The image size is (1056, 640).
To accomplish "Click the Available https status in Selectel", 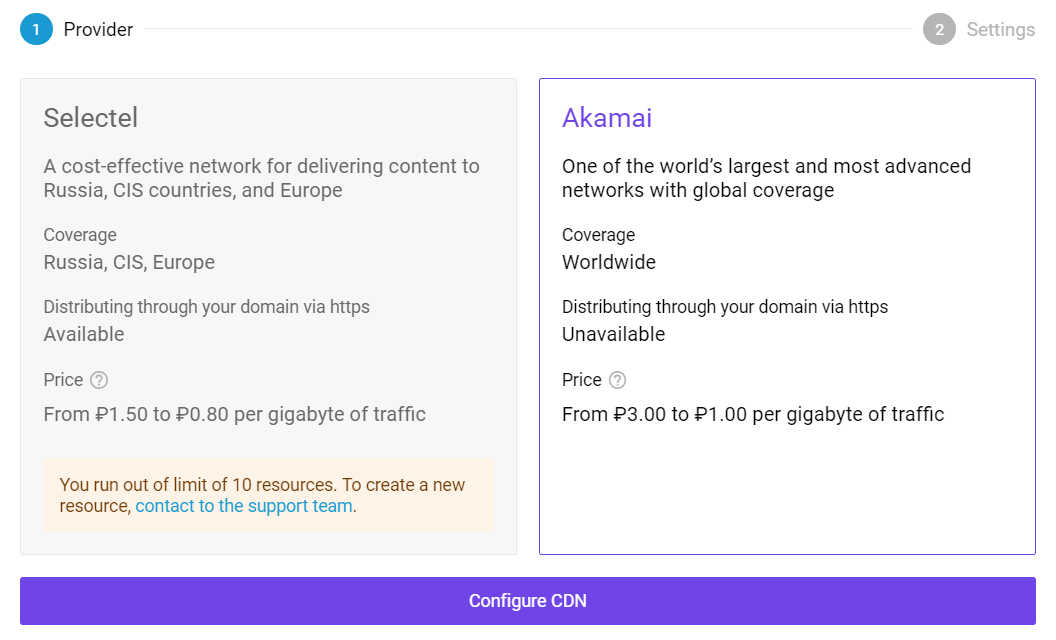I will click(x=84, y=334).
